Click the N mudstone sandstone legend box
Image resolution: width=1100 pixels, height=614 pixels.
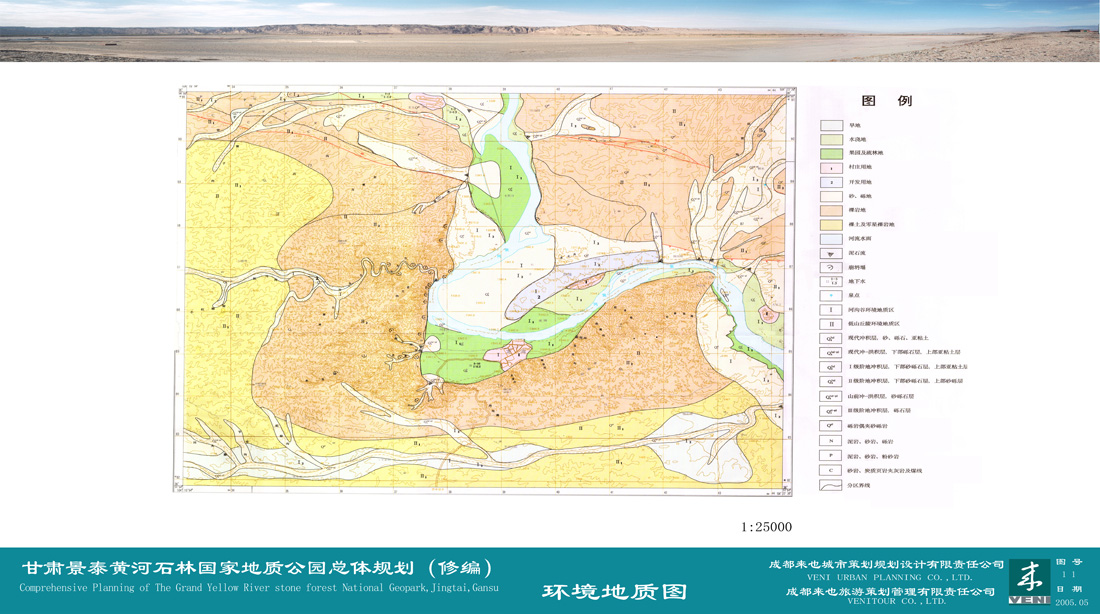(x=831, y=440)
